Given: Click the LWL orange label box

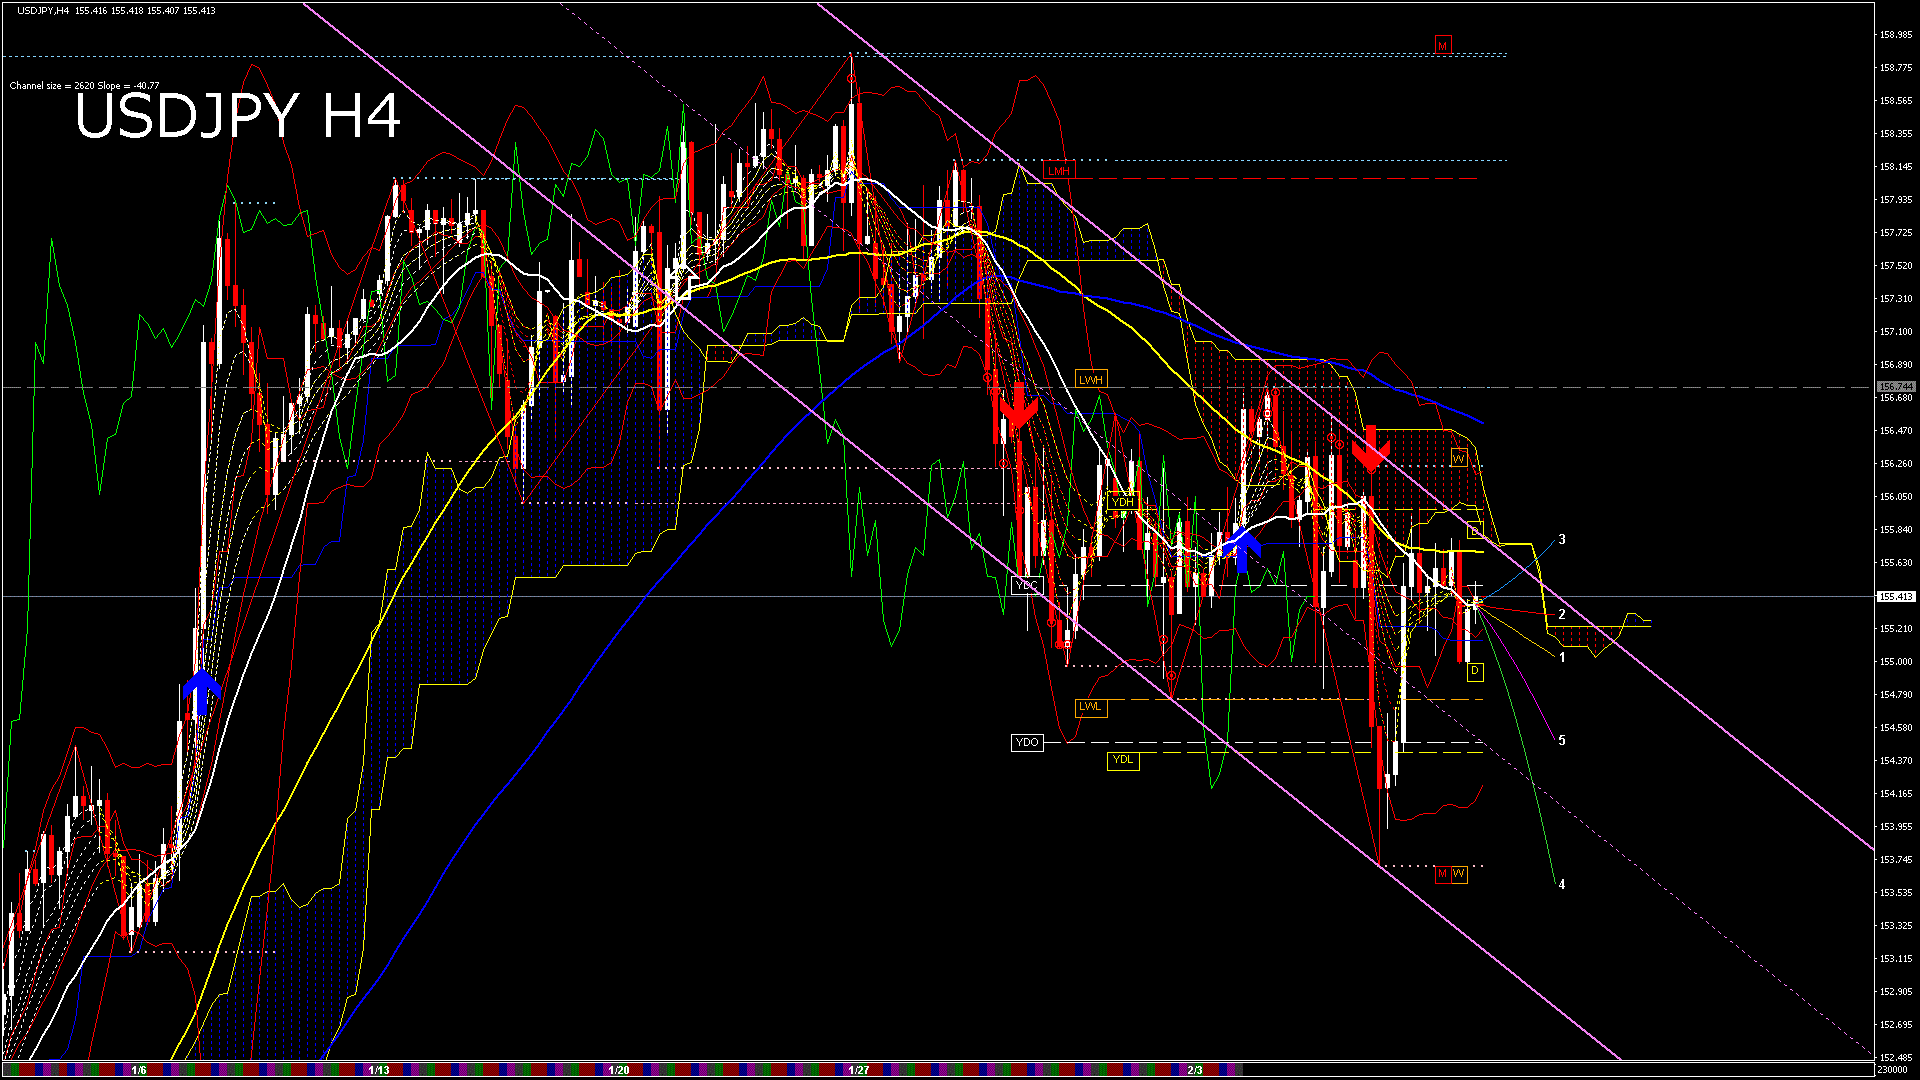Looking at the screenshot, I should click(1090, 707).
